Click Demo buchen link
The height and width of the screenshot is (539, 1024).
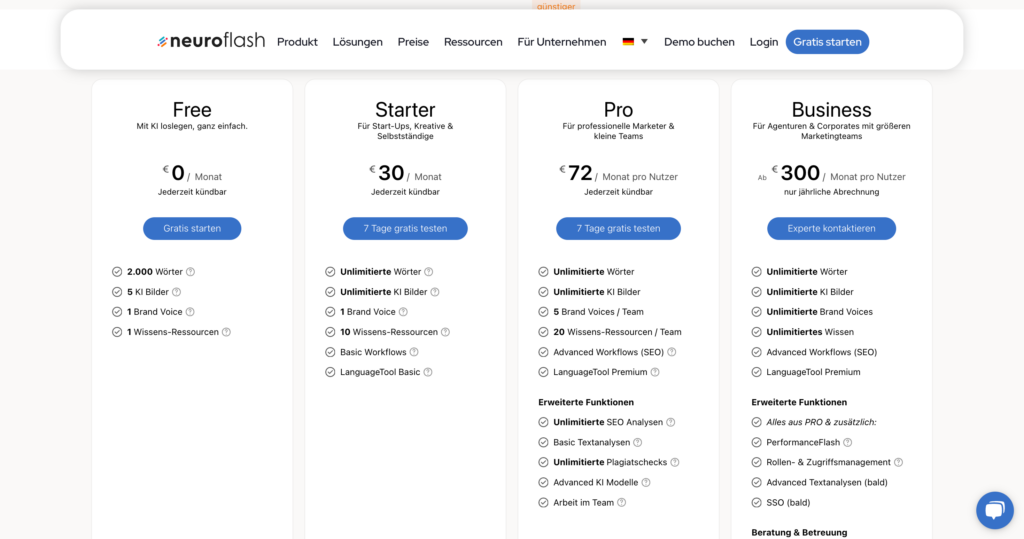pos(699,42)
